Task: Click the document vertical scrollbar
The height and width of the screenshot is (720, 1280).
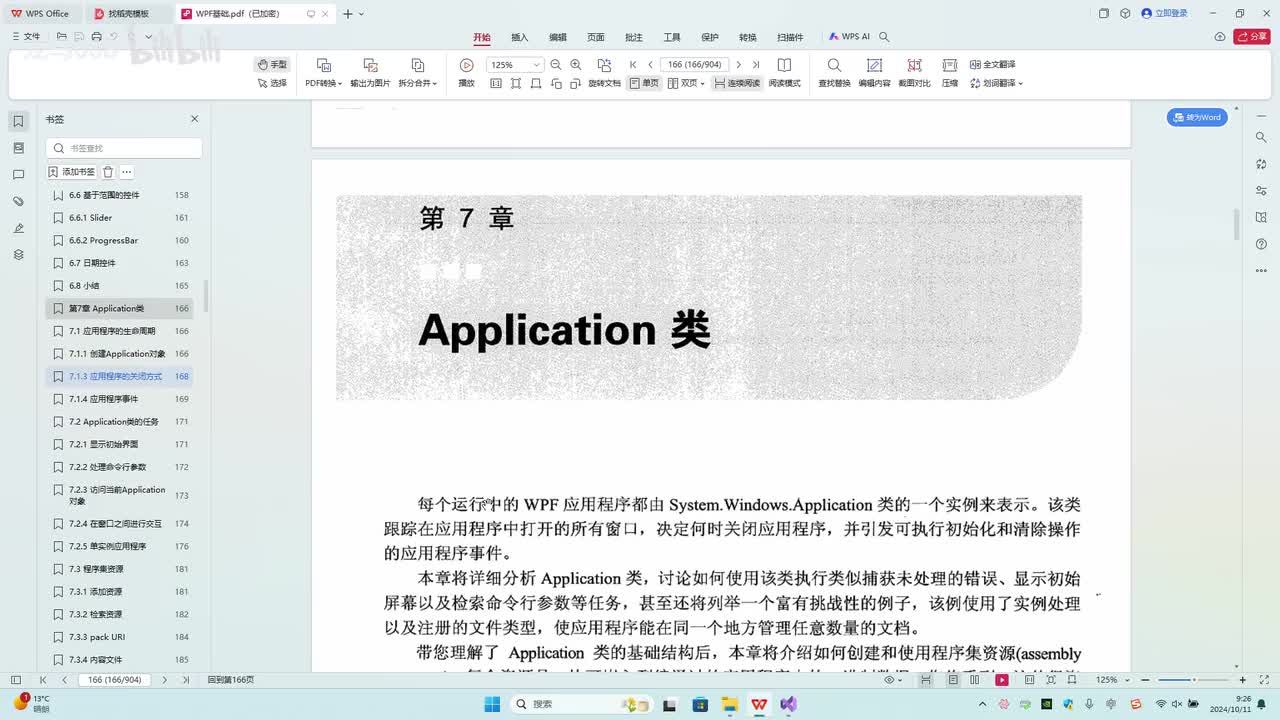Action: click(x=1236, y=225)
